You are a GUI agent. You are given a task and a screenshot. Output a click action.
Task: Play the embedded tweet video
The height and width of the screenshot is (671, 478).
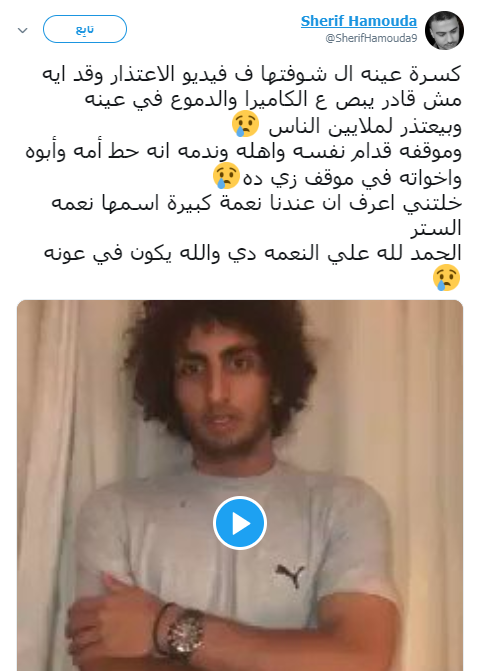coord(240,523)
